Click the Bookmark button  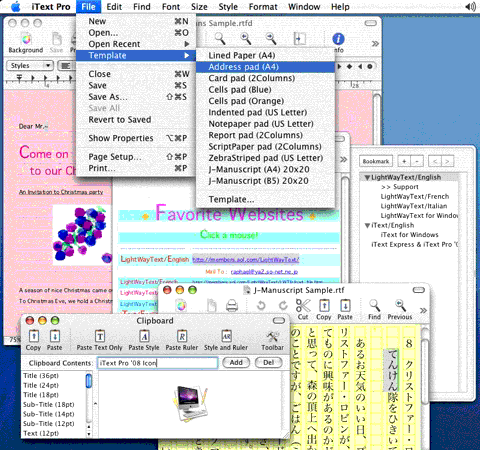tap(376, 161)
